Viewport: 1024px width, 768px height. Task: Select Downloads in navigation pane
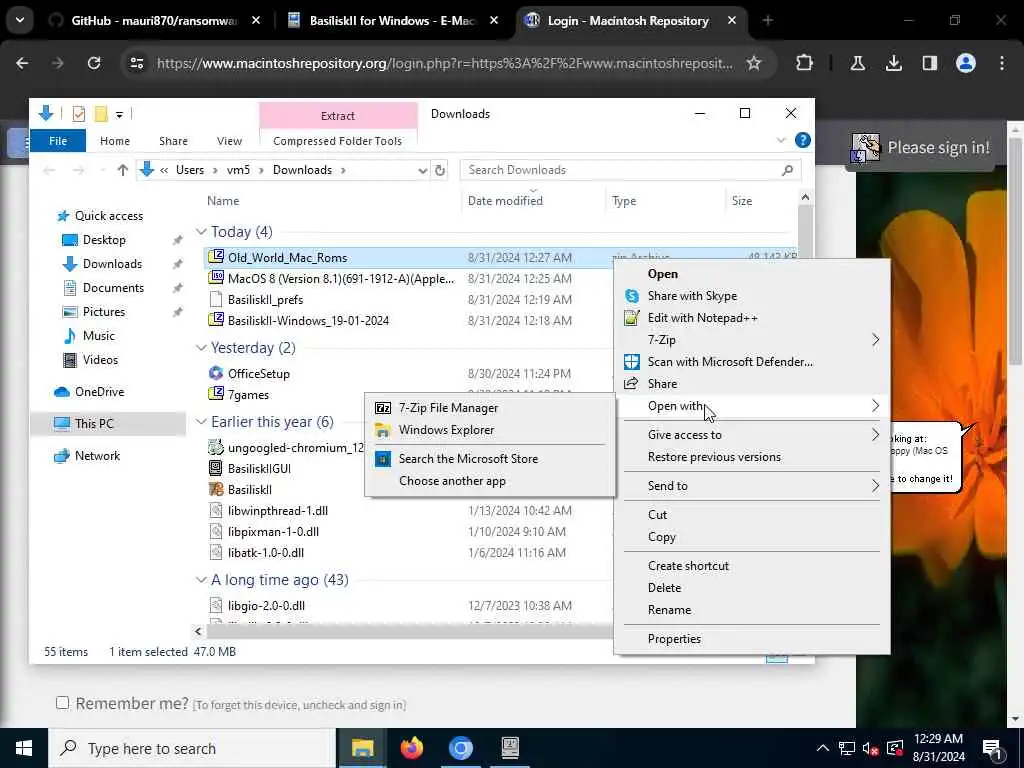coord(112,264)
